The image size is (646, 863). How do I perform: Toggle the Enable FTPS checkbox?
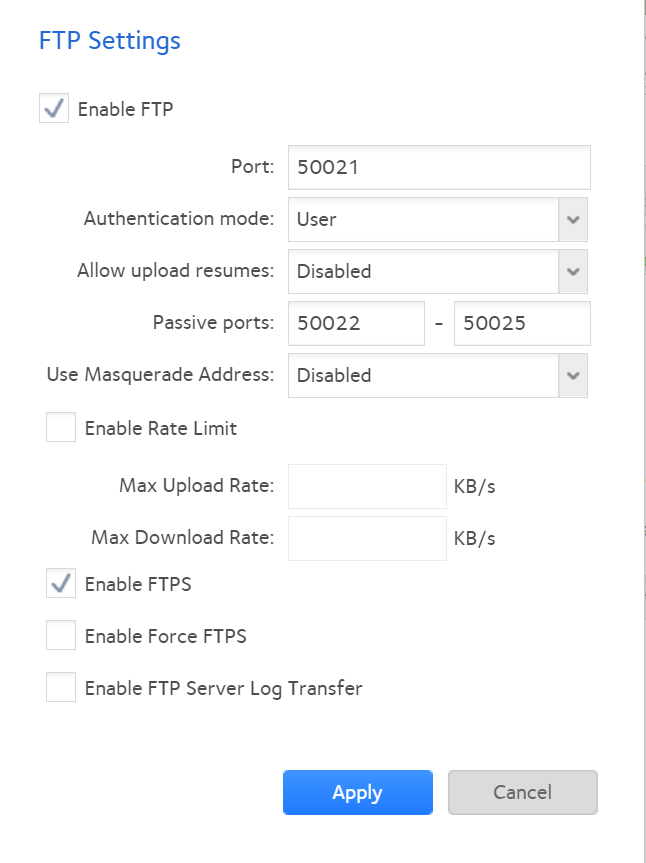click(x=61, y=584)
